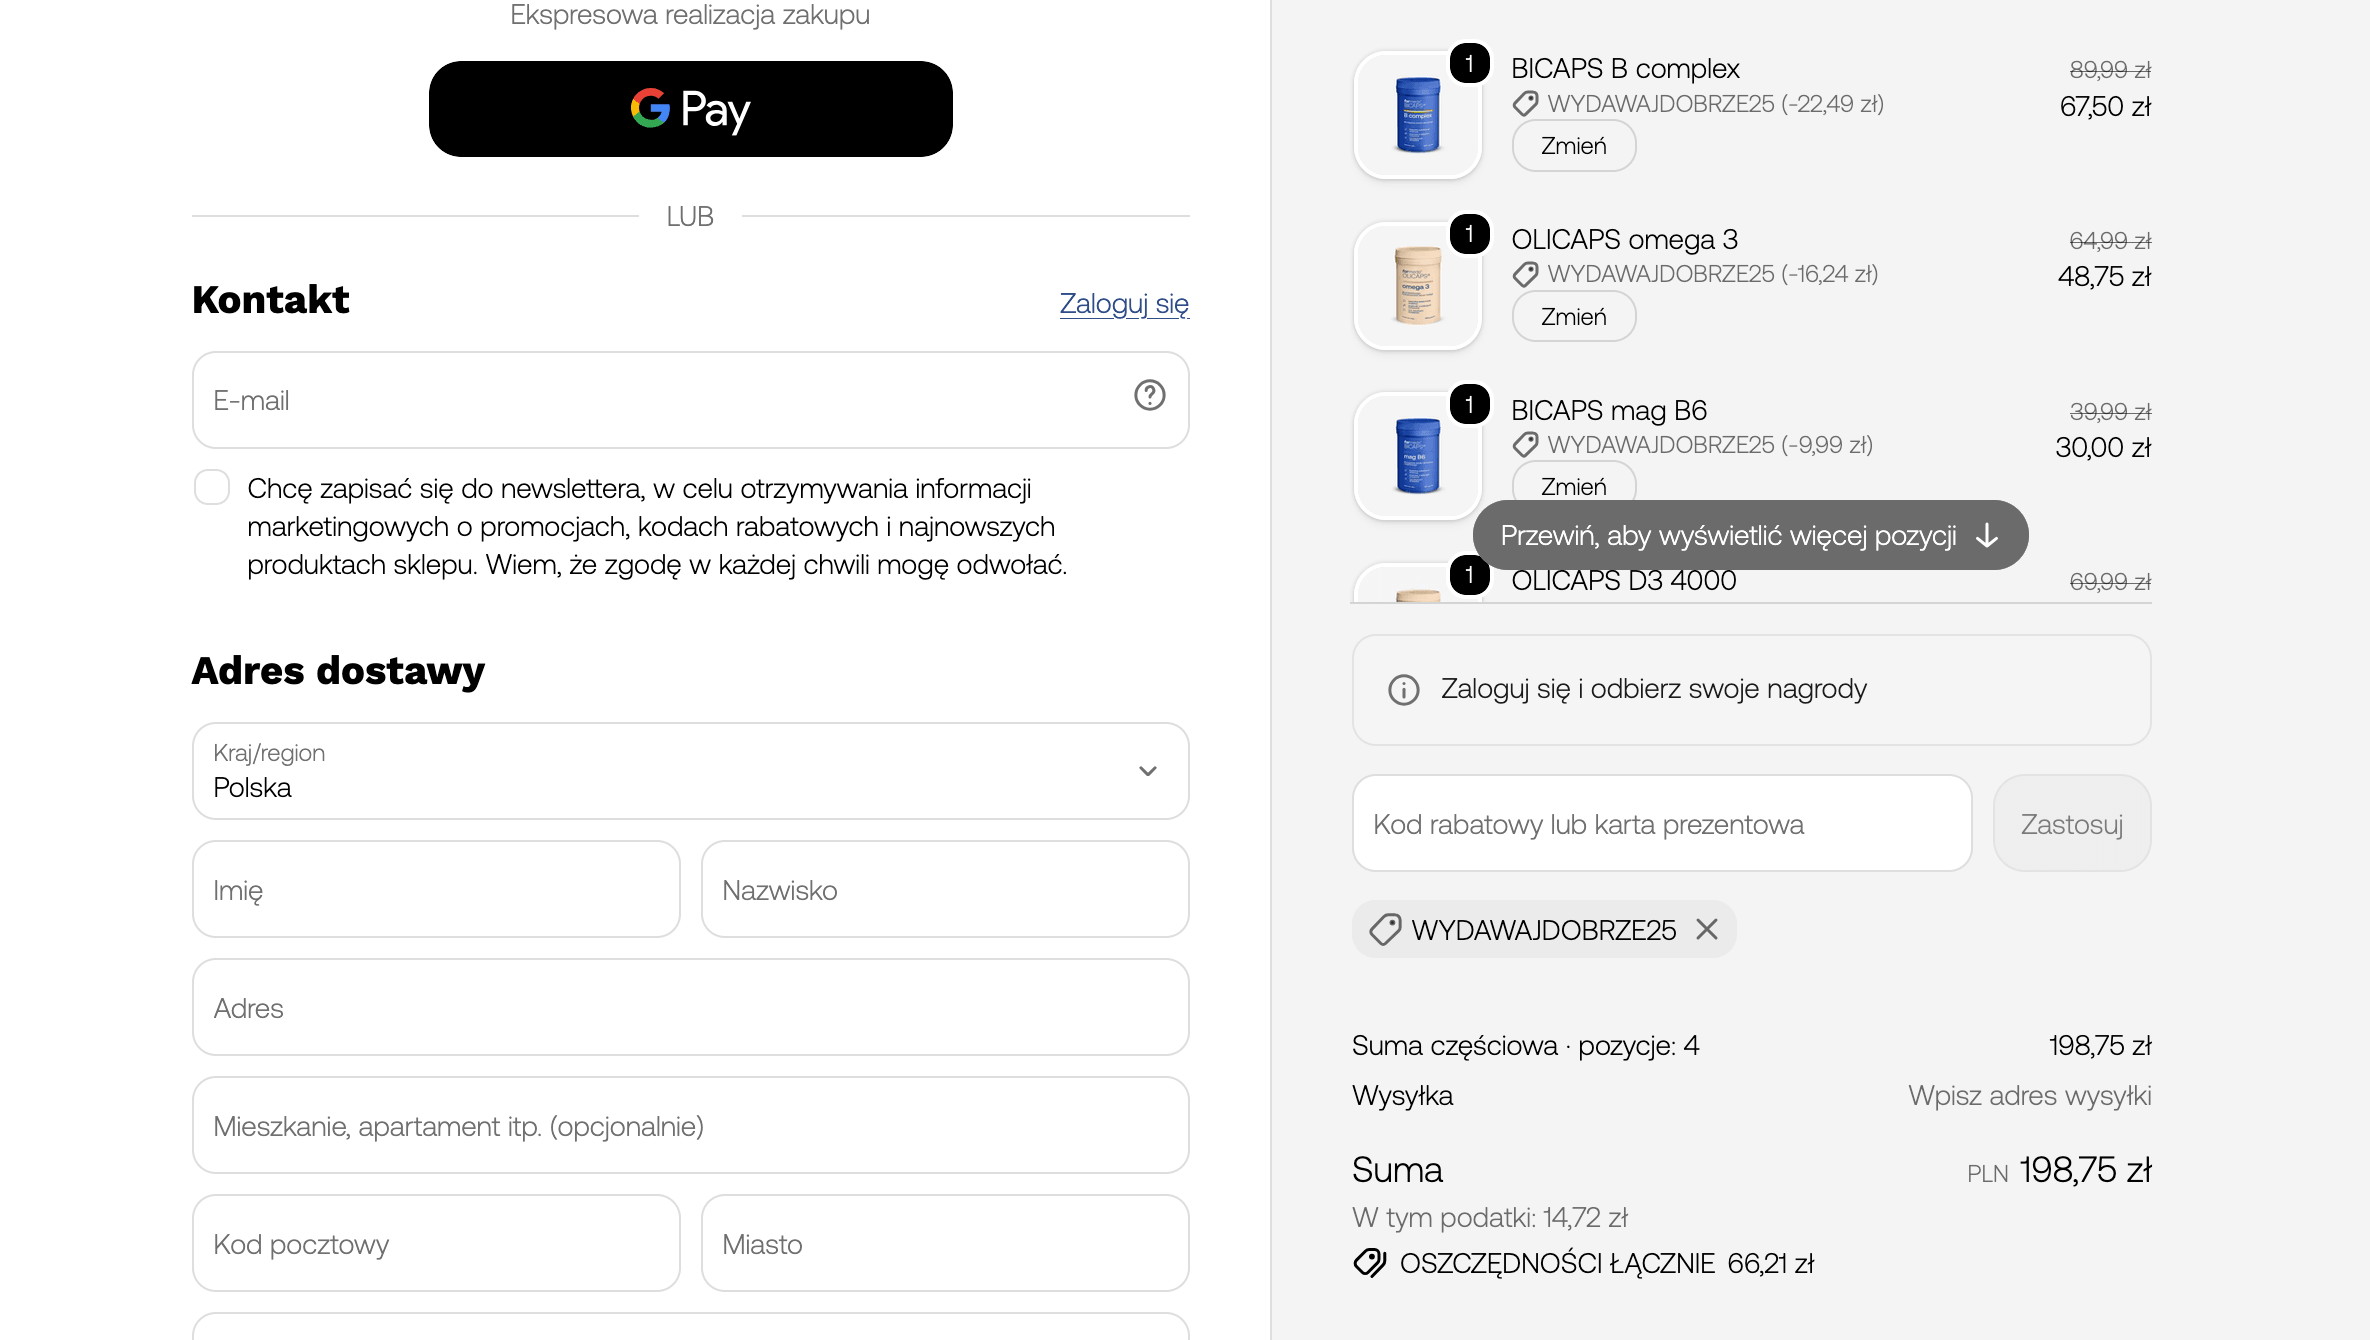Screen dimensions: 2370x1340
Task: Click the tag icon on WYDAWAJDOBRZE25 chip
Action: (x=1385, y=930)
